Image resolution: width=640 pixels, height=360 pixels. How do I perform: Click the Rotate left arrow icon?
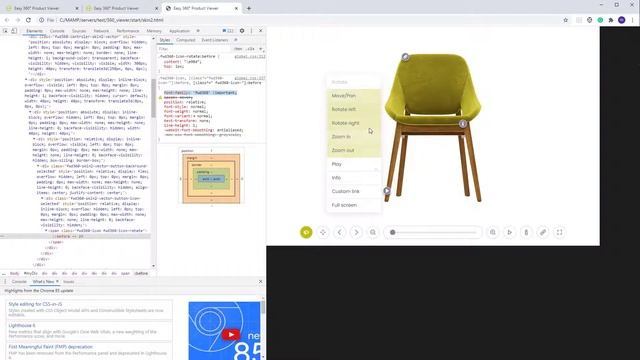pyautogui.click(x=340, y=232)
